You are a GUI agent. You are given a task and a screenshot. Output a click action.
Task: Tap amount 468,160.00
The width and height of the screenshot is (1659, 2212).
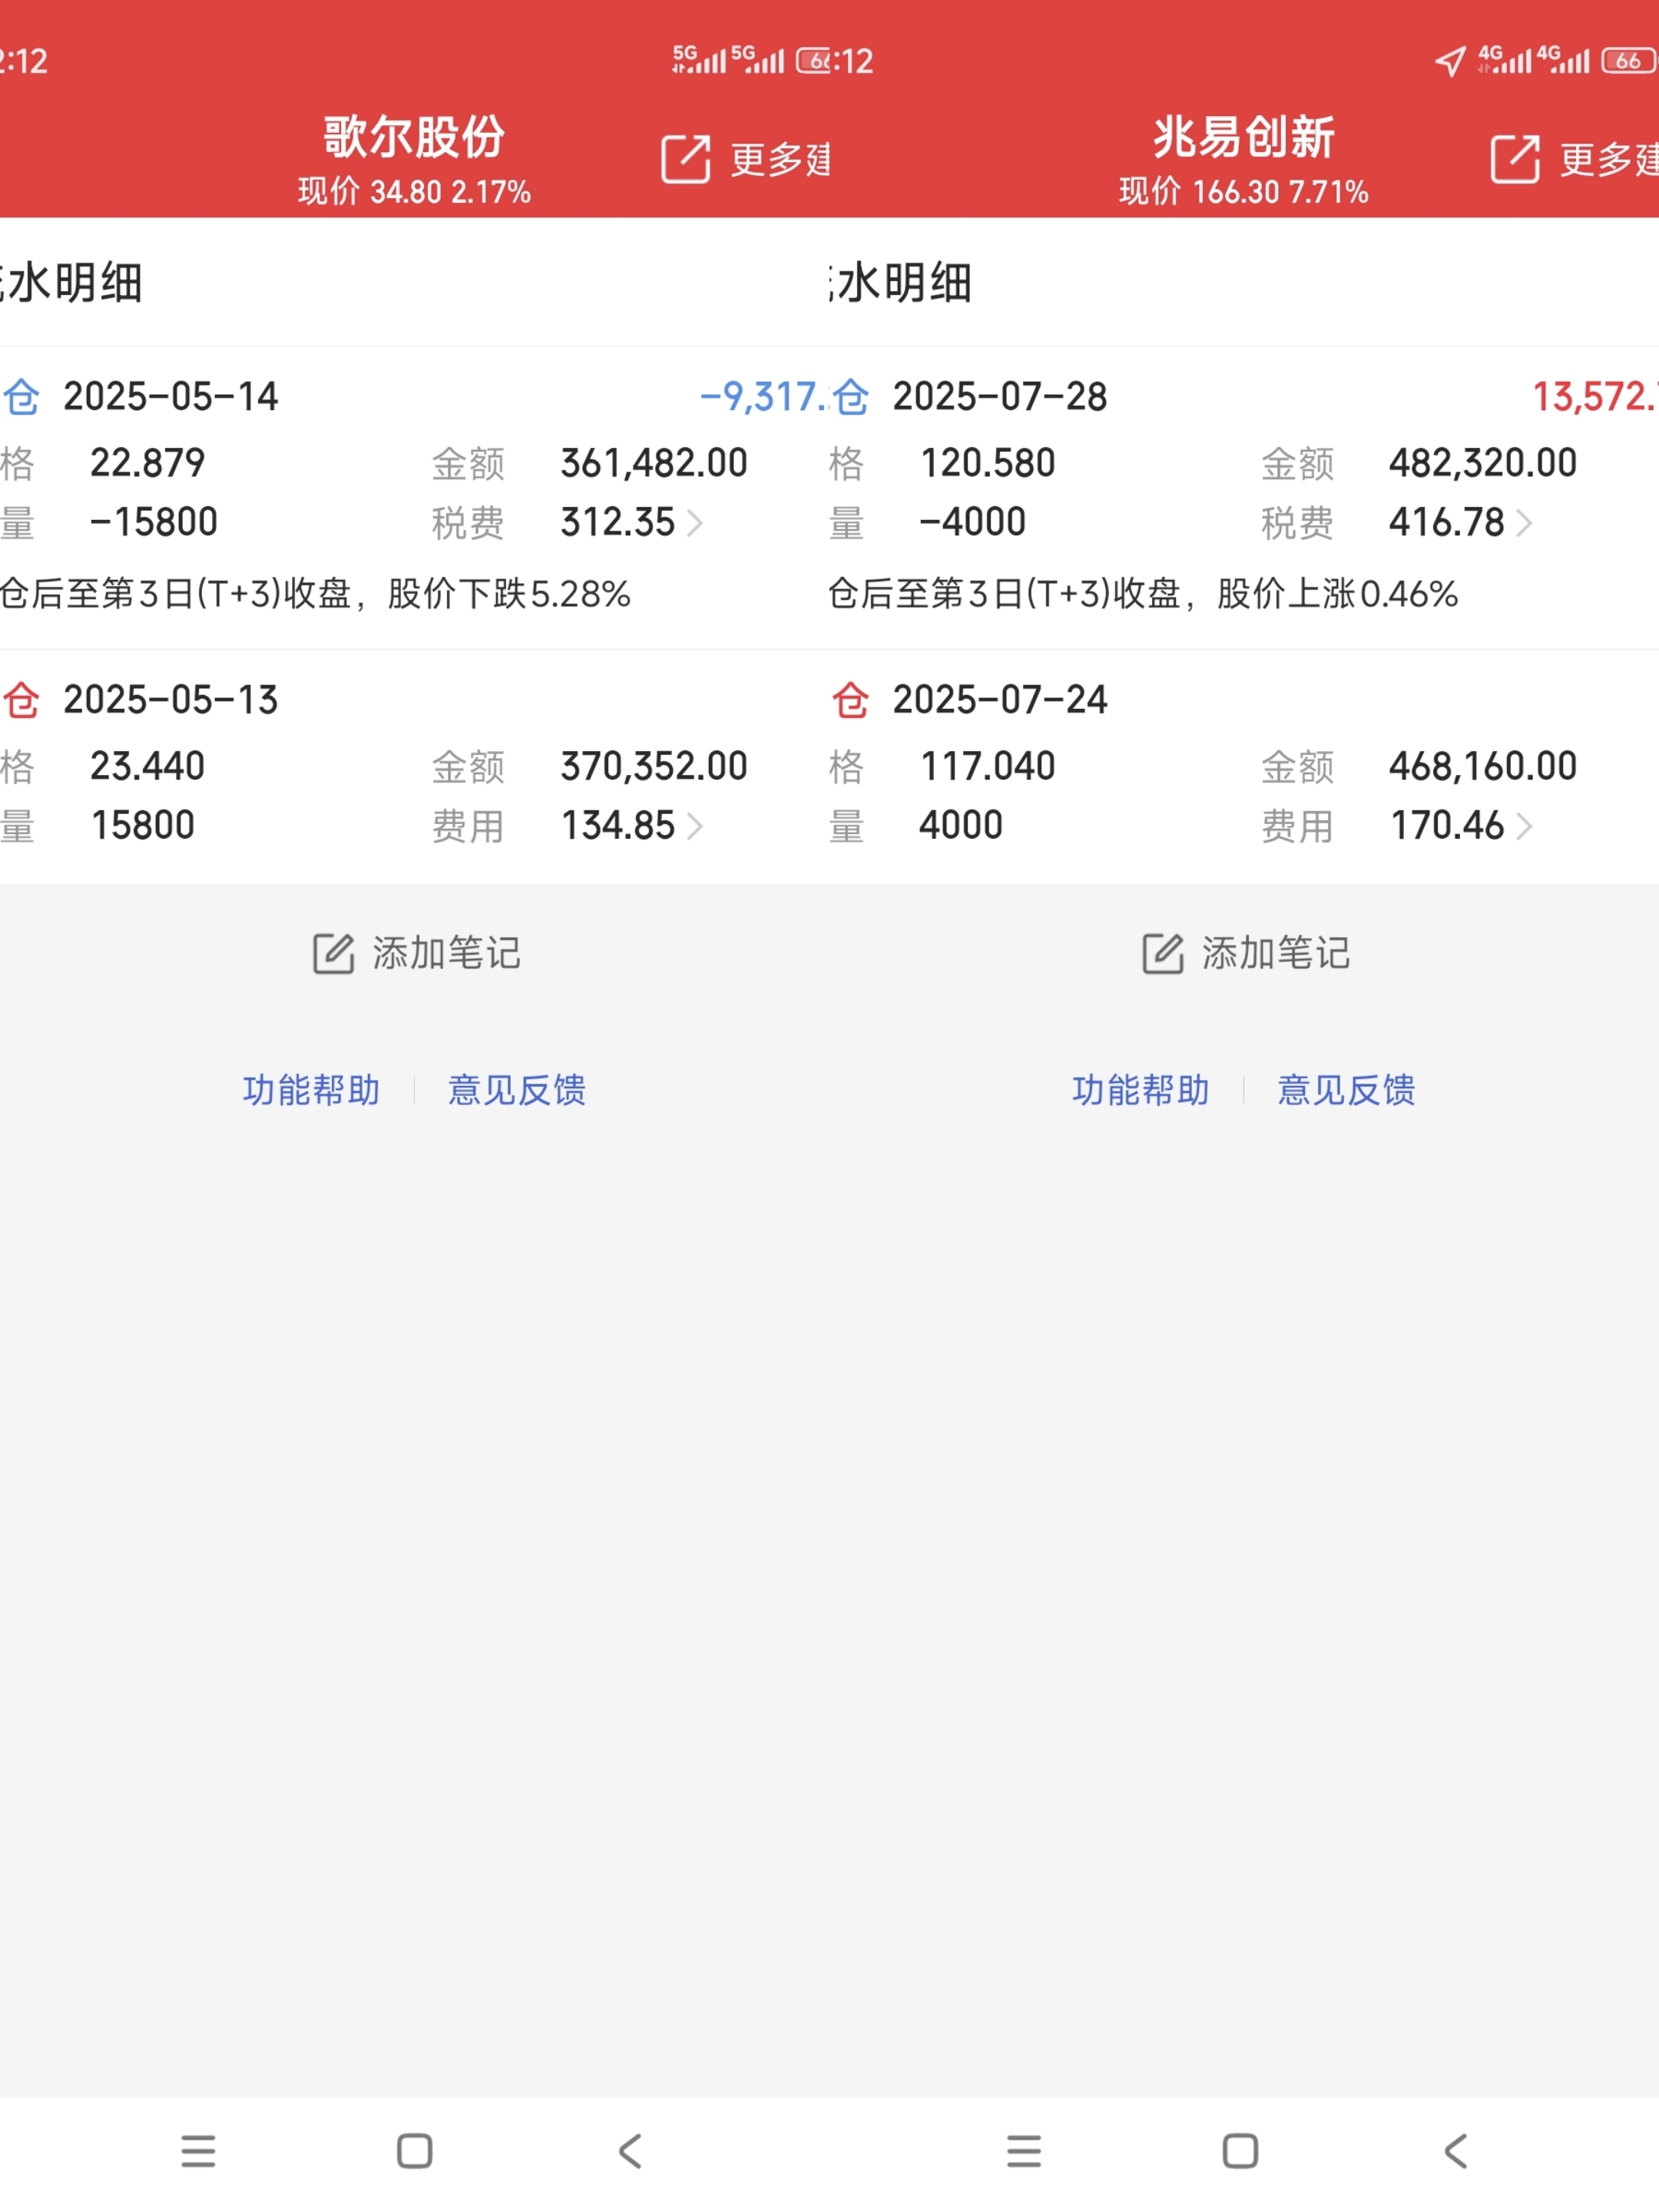tap(1483, 766)
